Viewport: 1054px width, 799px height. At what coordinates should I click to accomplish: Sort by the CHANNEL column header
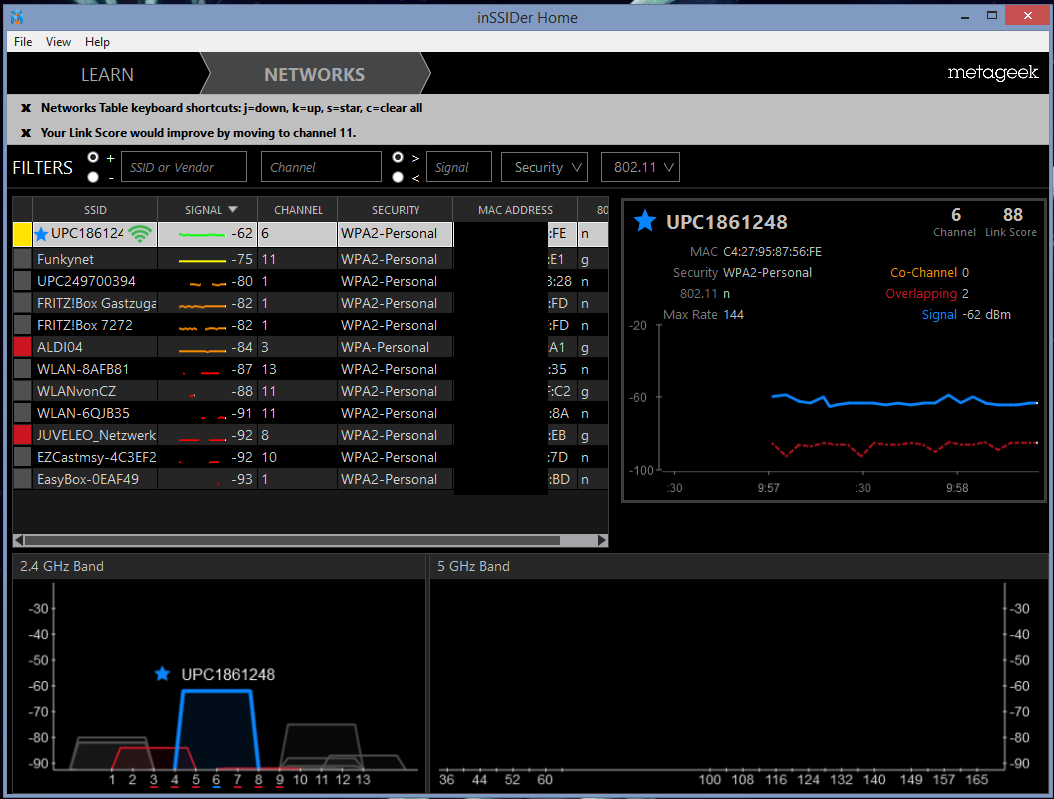point(298,210)
